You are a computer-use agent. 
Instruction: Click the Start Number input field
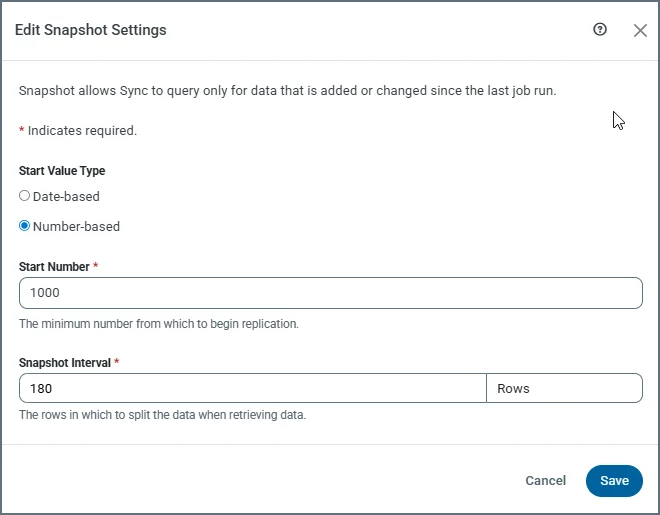[331, 293]
